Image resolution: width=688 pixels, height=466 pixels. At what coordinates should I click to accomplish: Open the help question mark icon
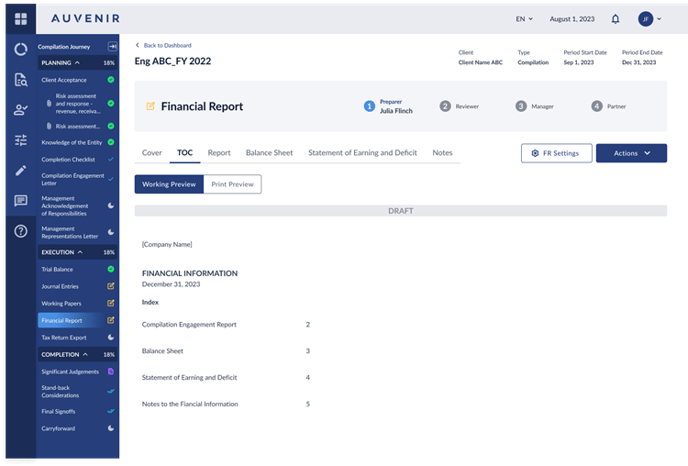point(20,232)
